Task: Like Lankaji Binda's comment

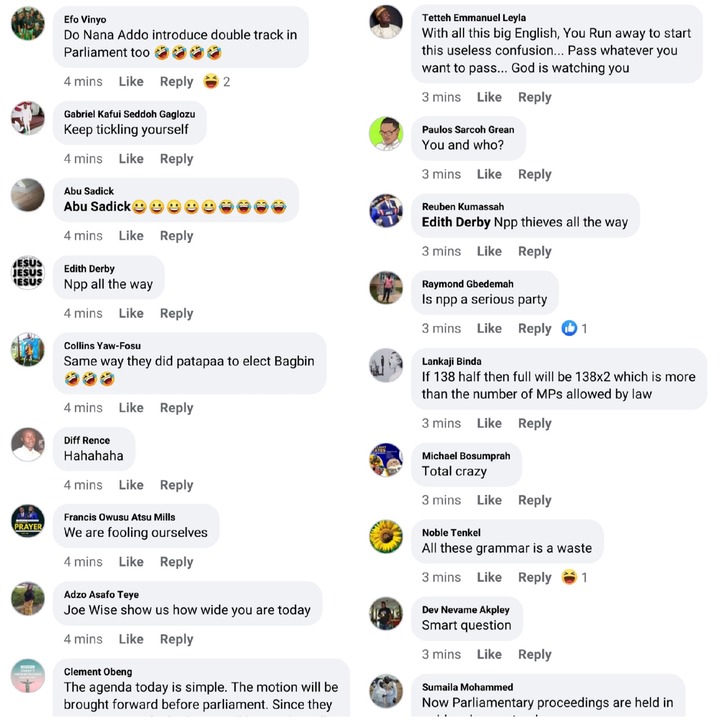Action: (489, 423)
